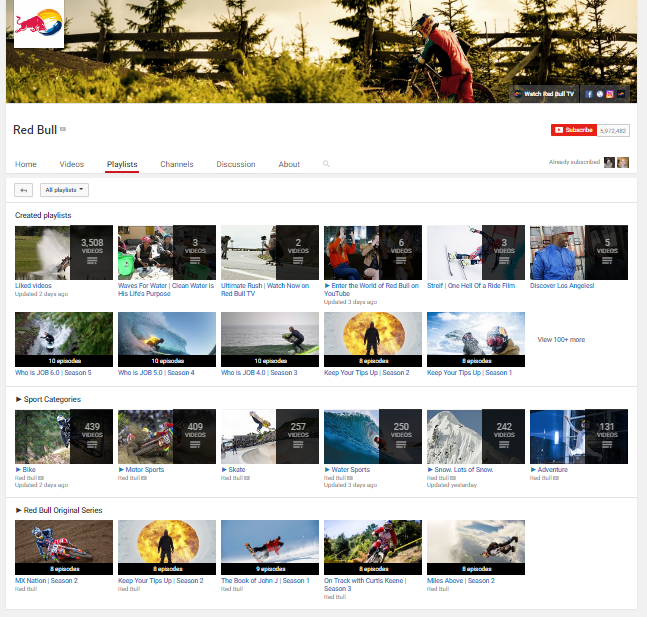The height and width of the screenshot is (617, 647).
Task: Click the verified badge beside Red Bull name
Action: point(63,129)
